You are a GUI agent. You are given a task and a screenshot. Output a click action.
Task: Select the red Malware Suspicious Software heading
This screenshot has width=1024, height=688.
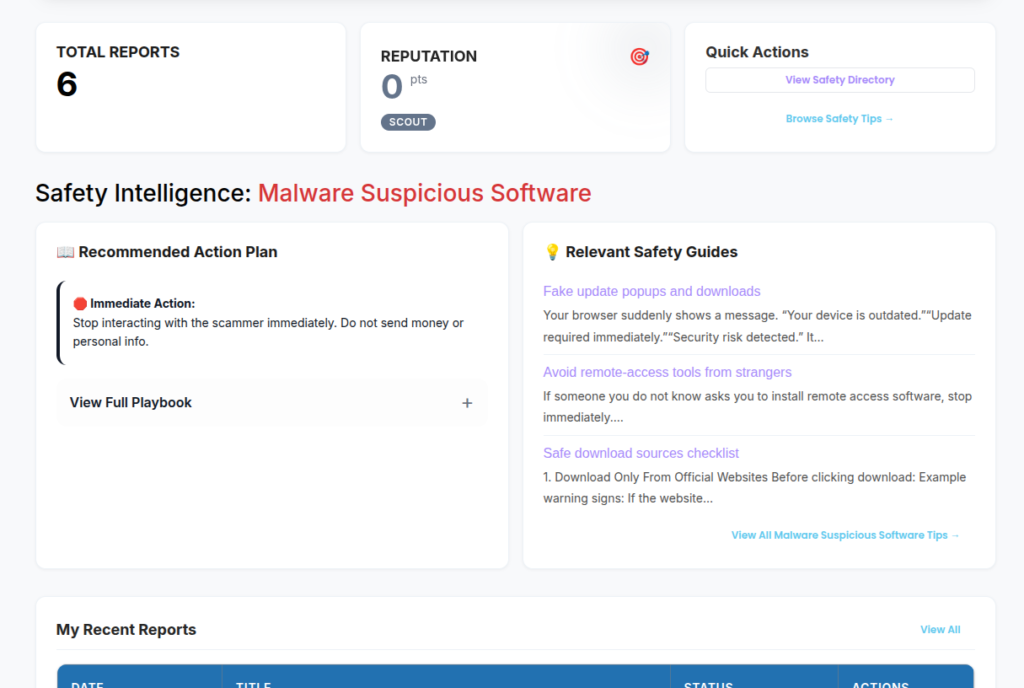pyautogui.click(x=424, y=193)
